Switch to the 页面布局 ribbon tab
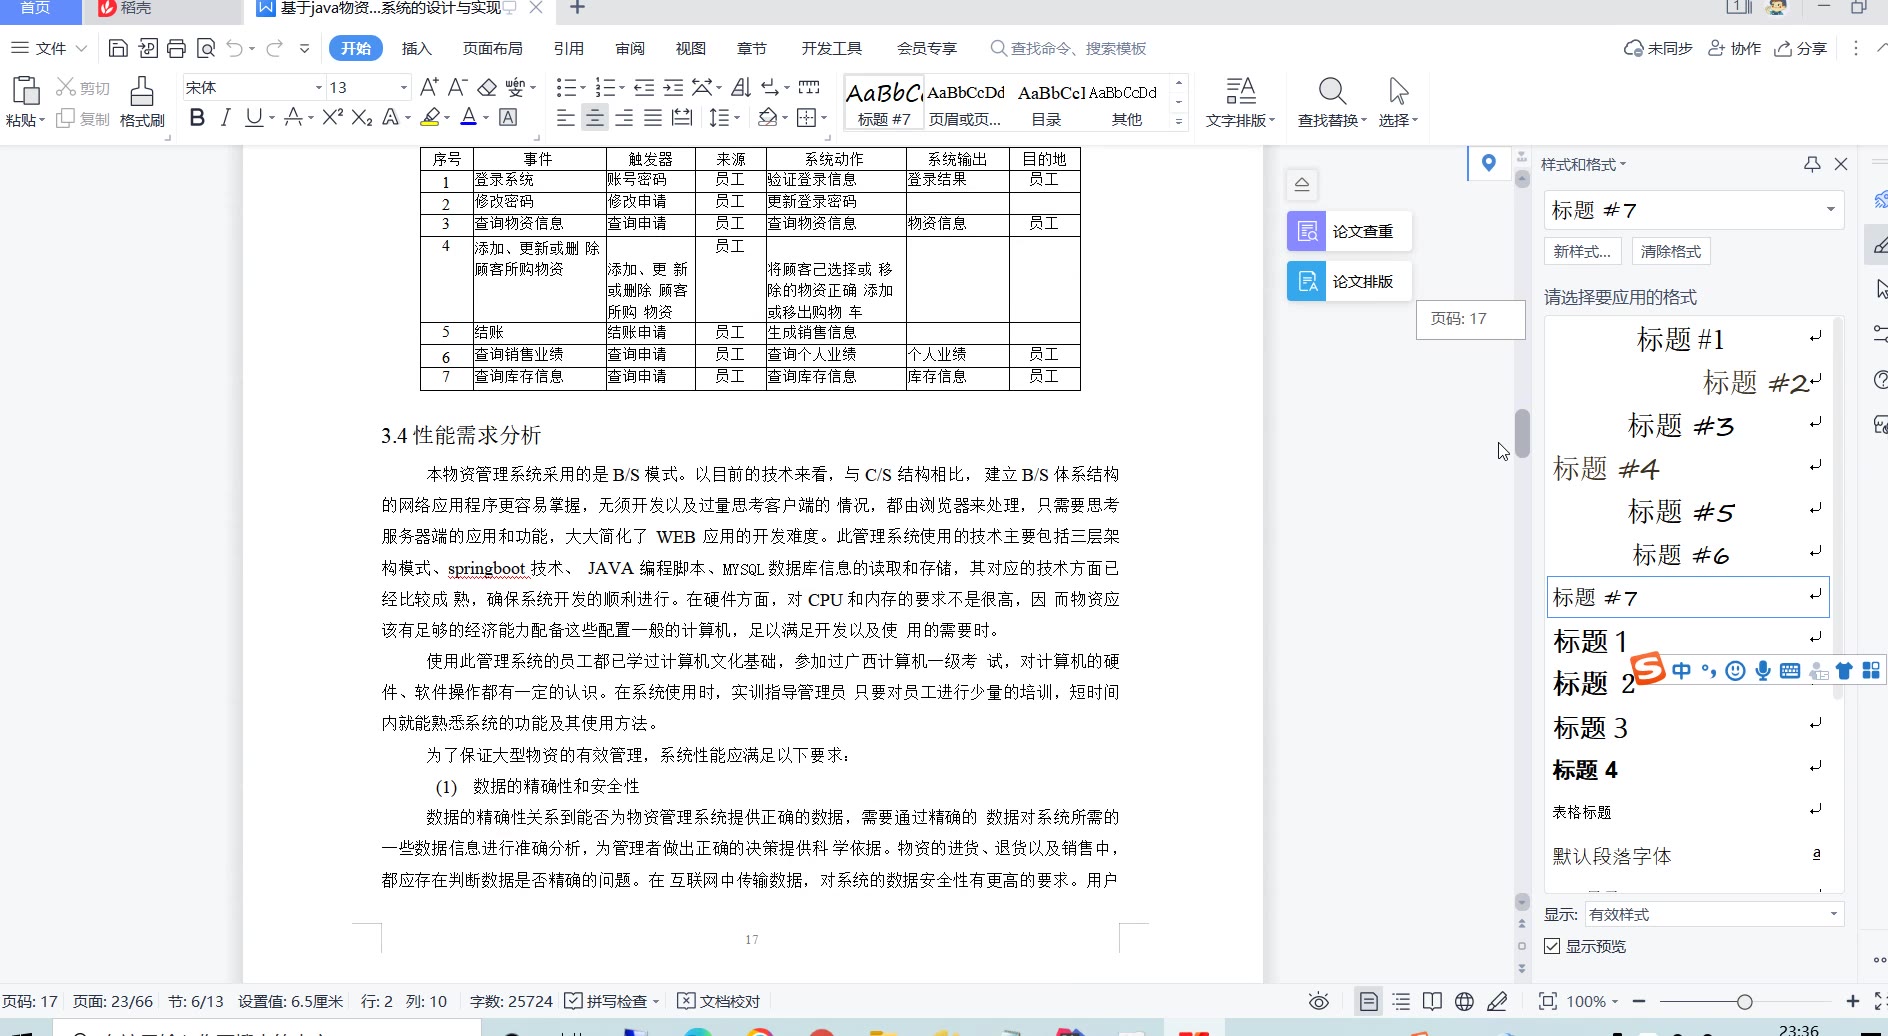The width and height of the screenshot is (1888, 1036). pos(492,48)
